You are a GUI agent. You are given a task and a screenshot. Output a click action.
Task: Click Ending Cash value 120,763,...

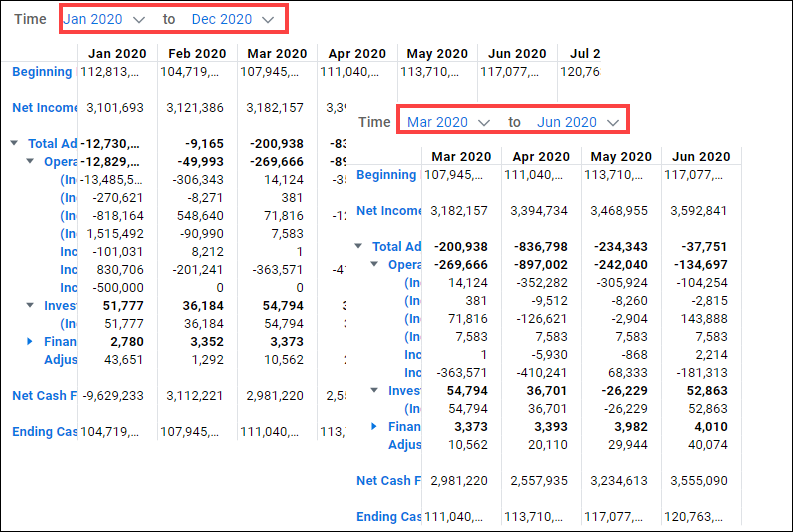coord(693,516)
